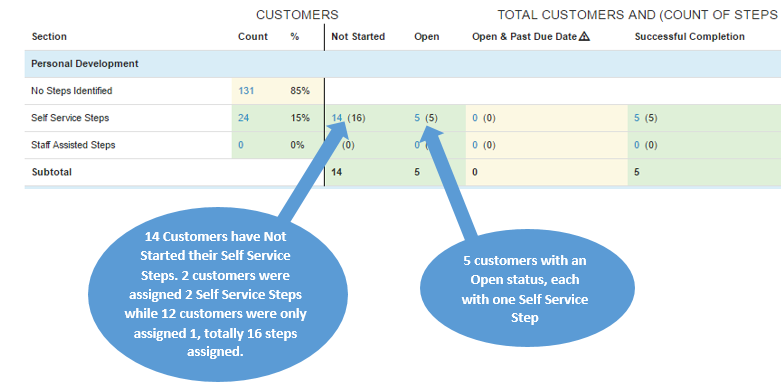Click the Successful Completion column header

690,36
